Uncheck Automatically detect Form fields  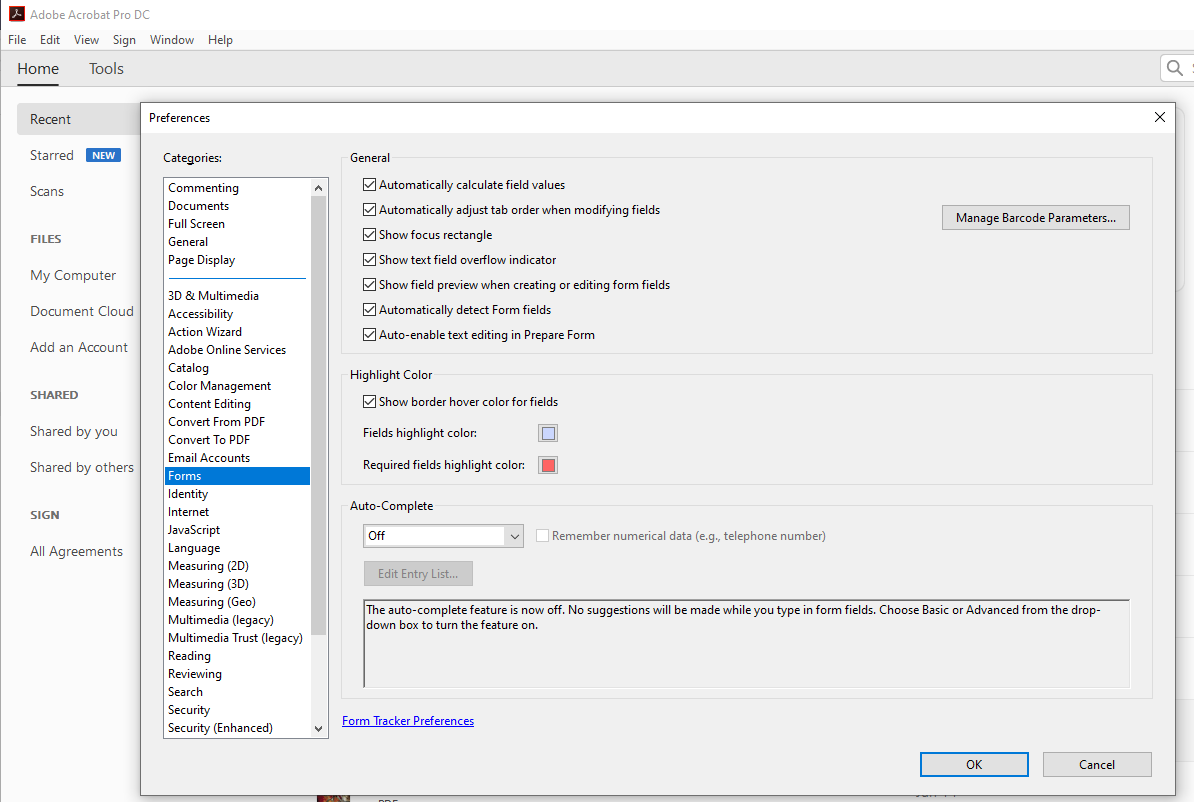click(x=369, y=309)
